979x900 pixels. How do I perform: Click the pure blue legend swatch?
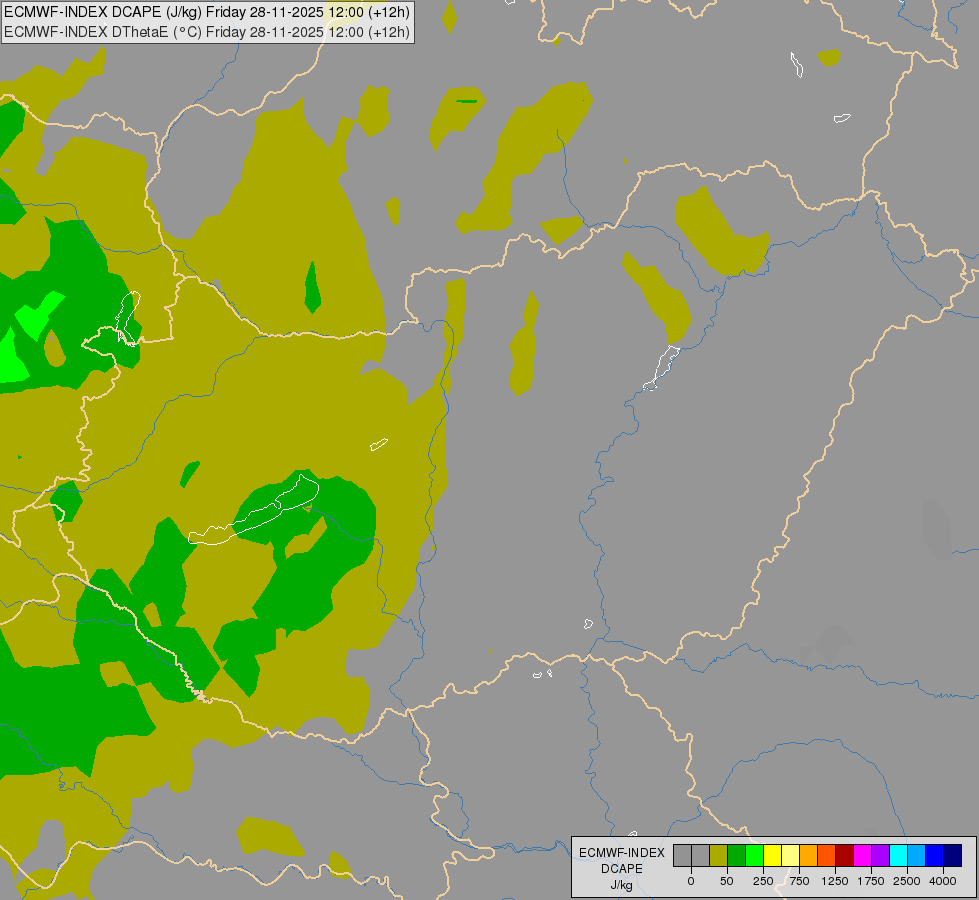click(x=935, y=856)
